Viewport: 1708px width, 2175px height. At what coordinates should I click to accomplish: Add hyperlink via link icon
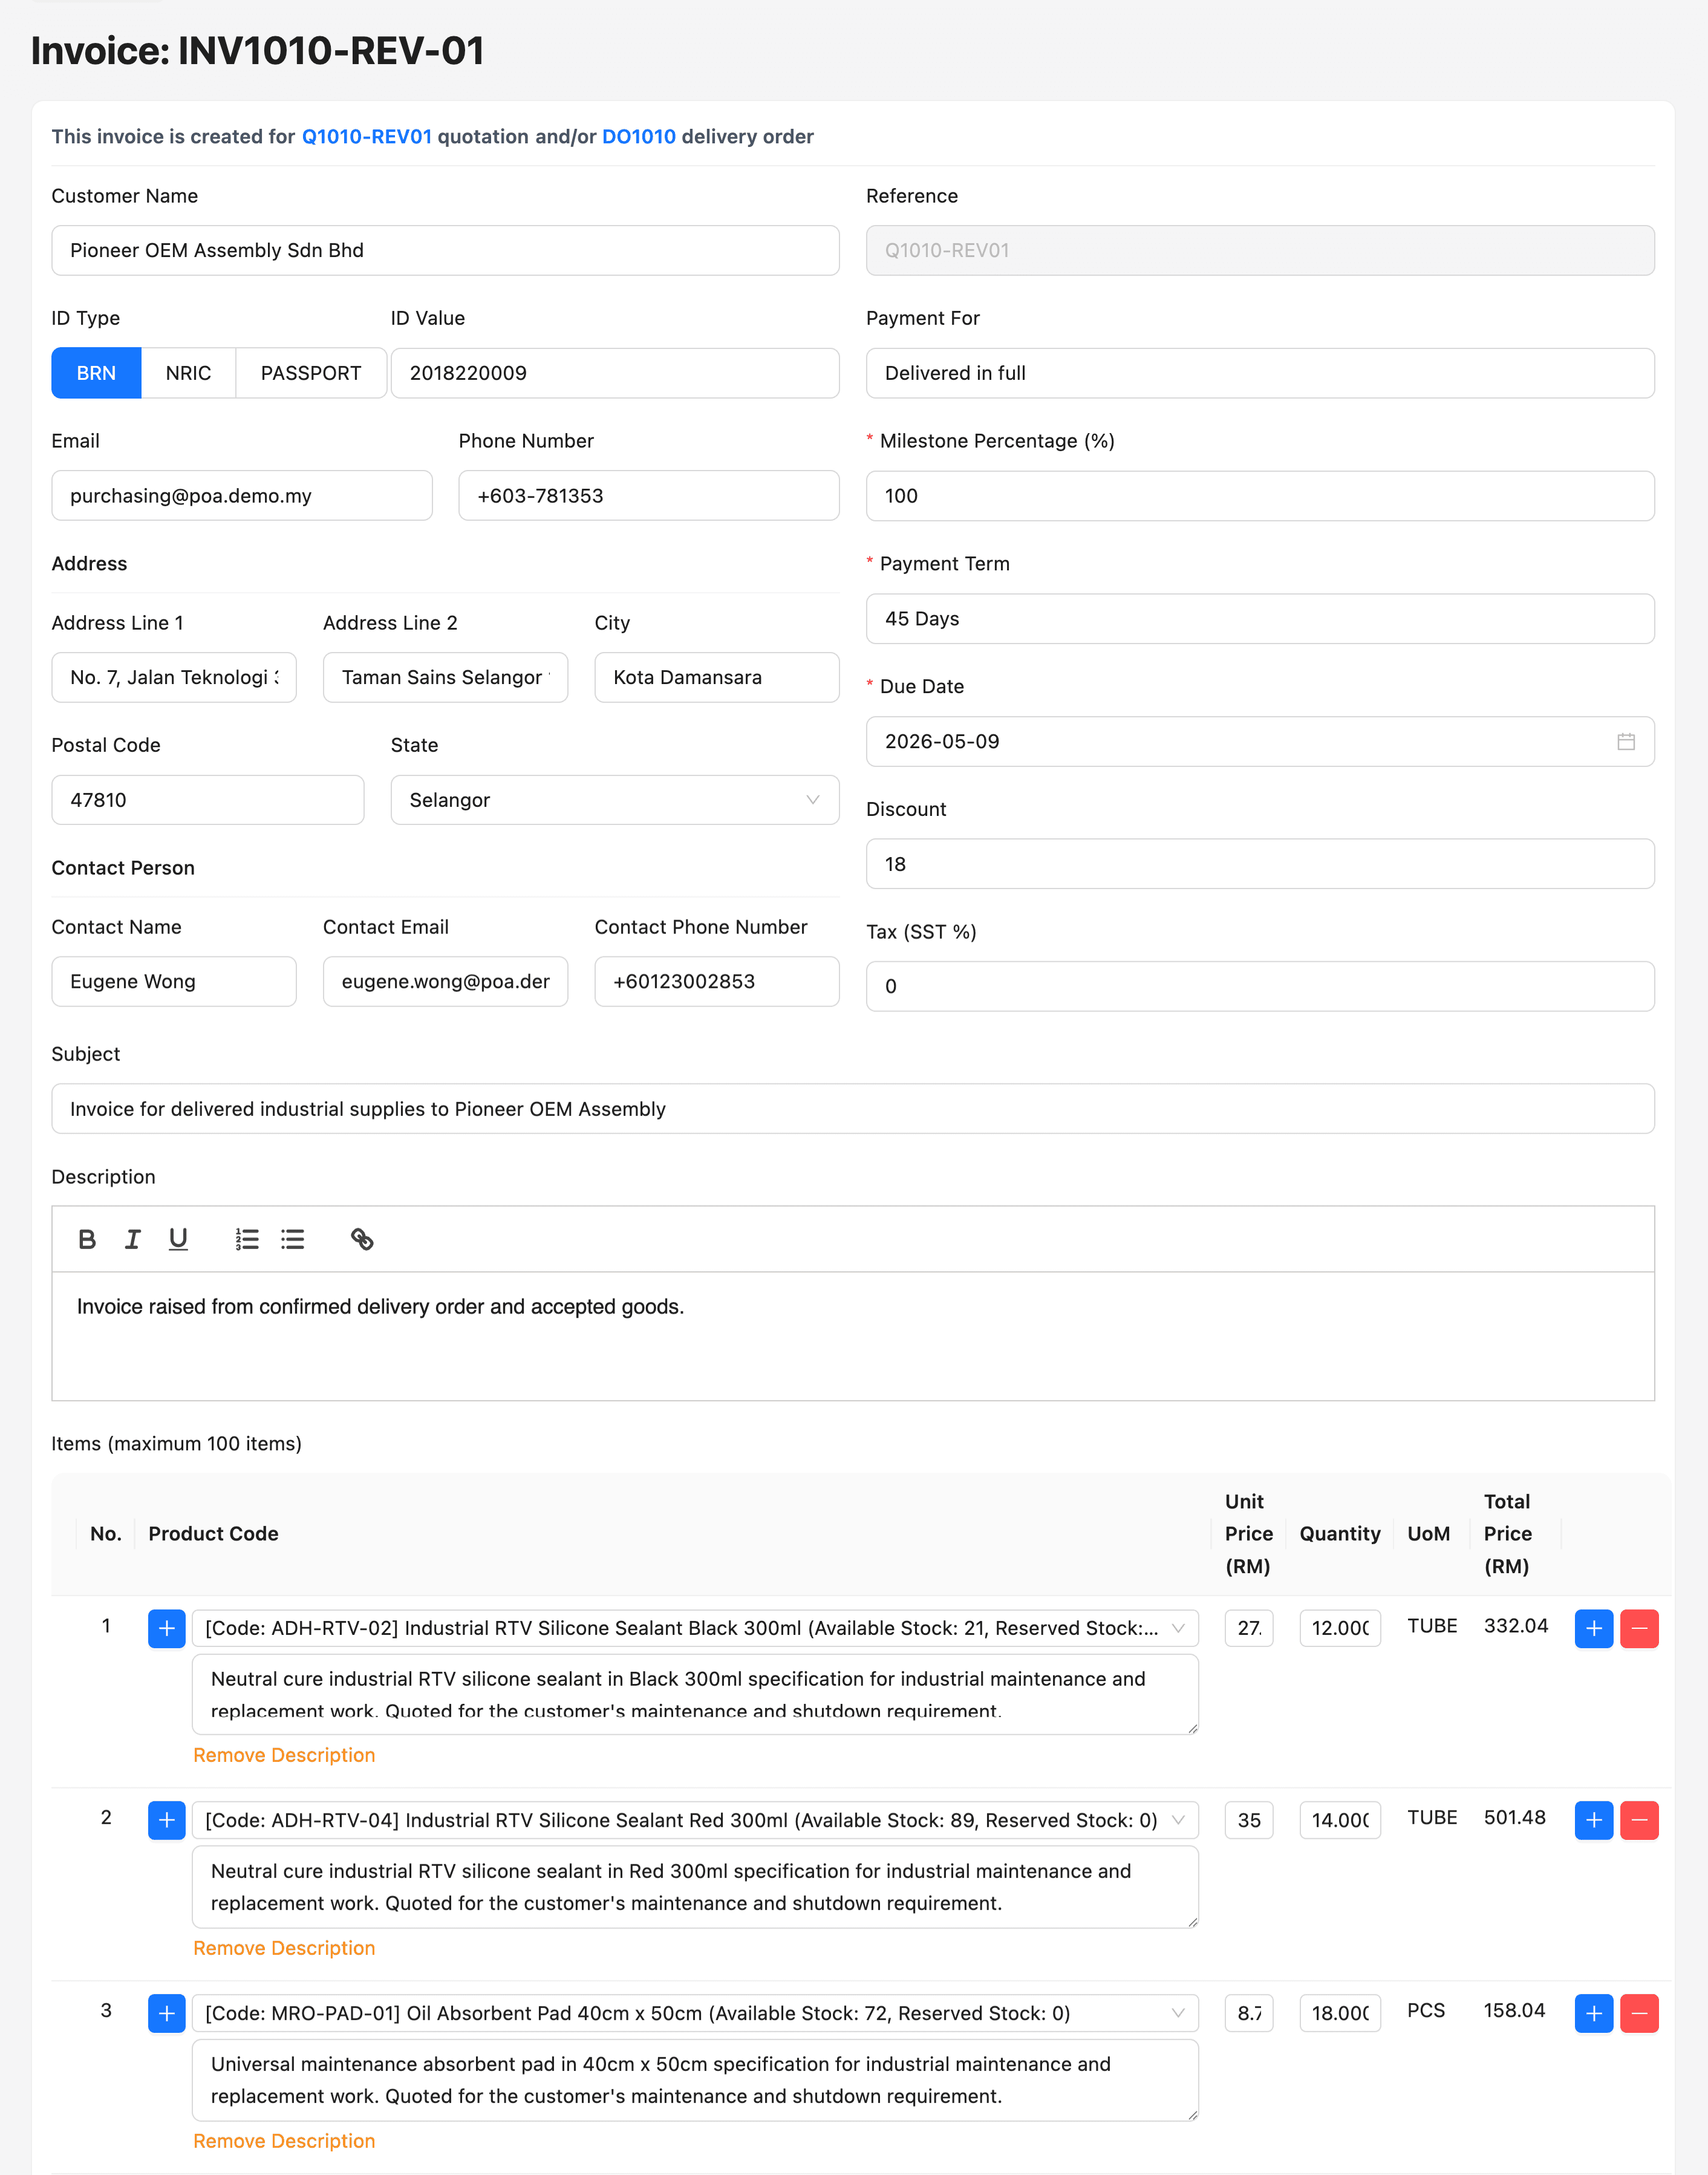[362, 1239]
